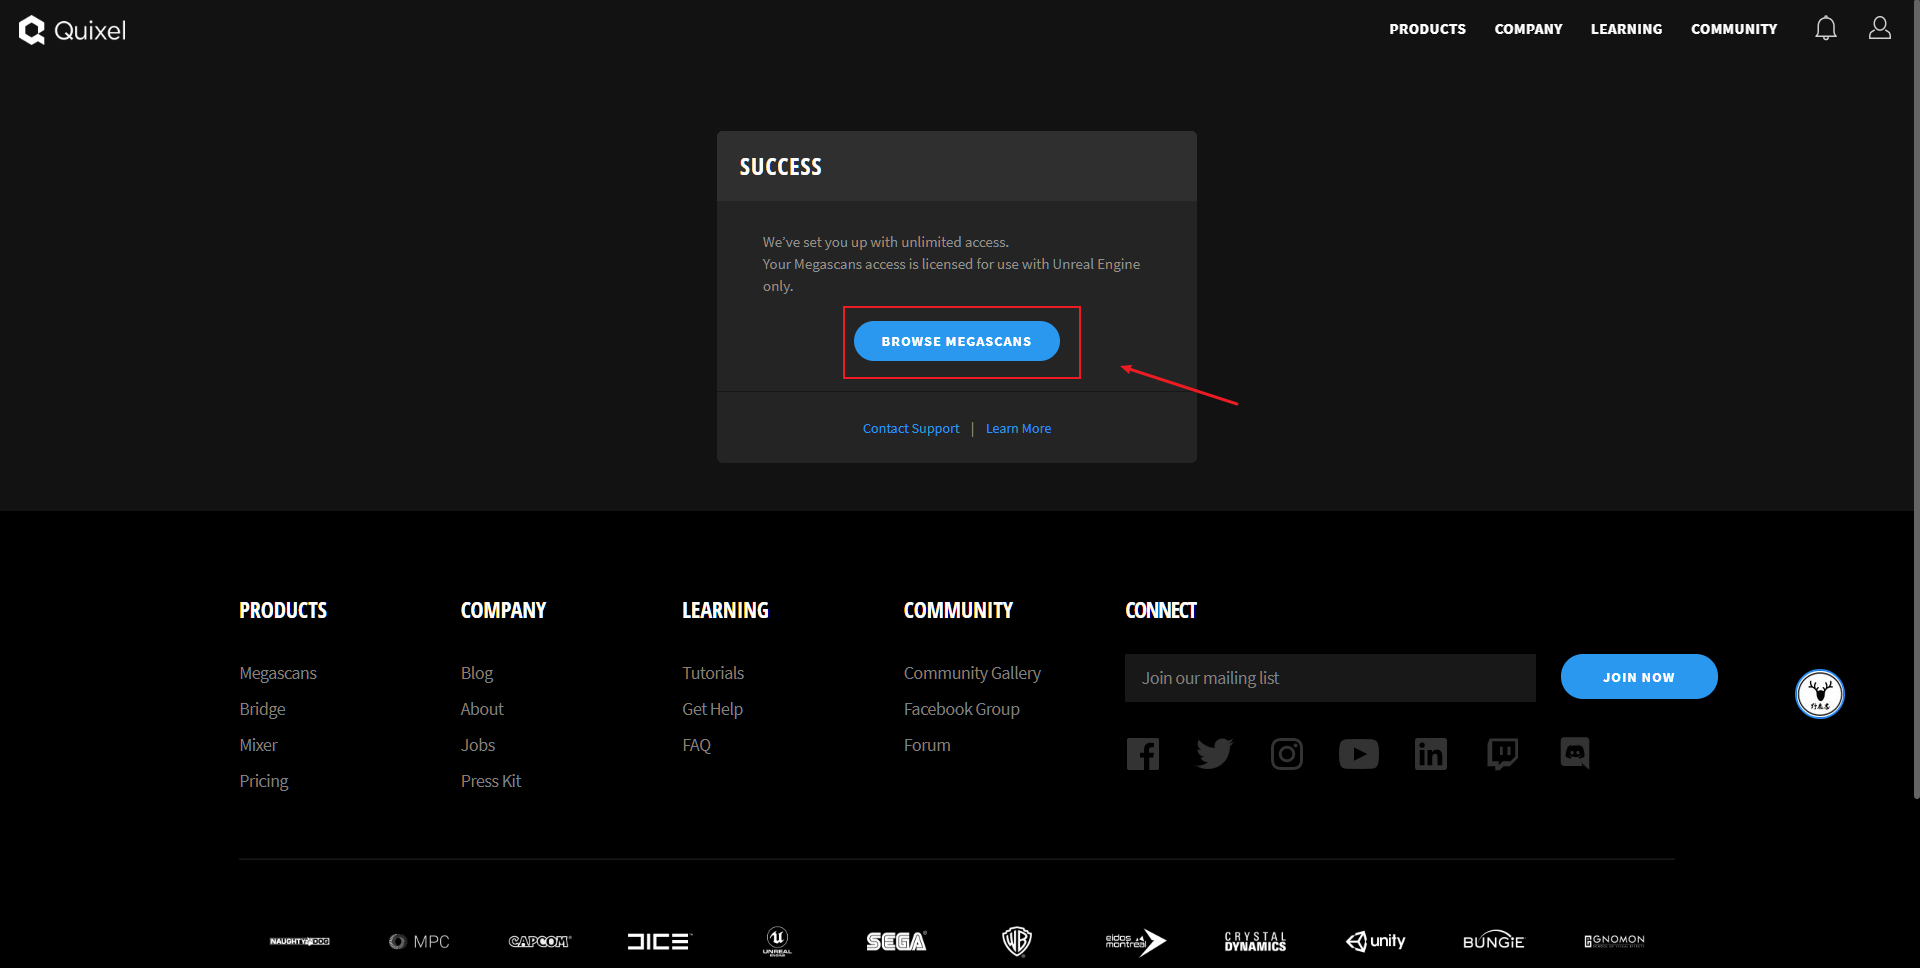The height and width of the screenshot is (968, 1920).
Task: Click the Unreal Engine partner logo
Action: point(777,941)
